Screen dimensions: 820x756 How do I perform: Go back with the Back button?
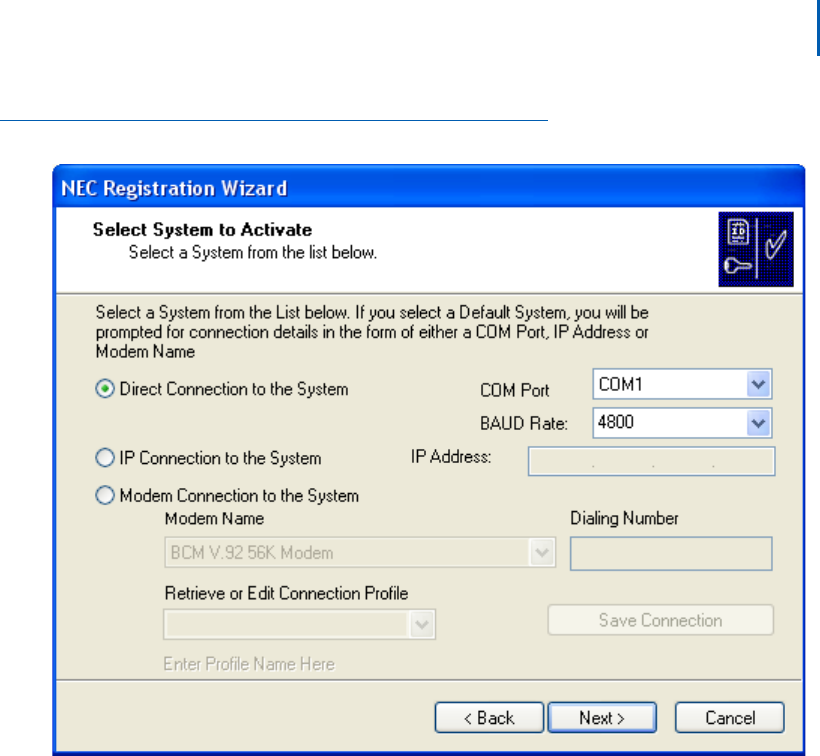[x=489, y=717]
